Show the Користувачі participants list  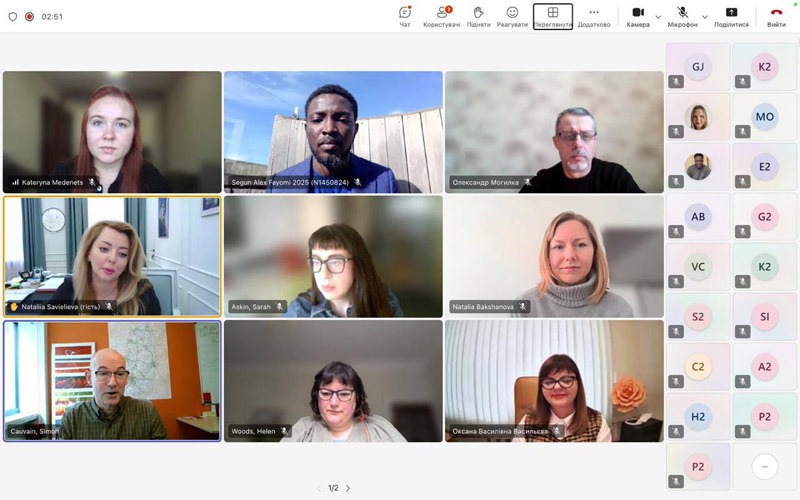click(442, 16)
